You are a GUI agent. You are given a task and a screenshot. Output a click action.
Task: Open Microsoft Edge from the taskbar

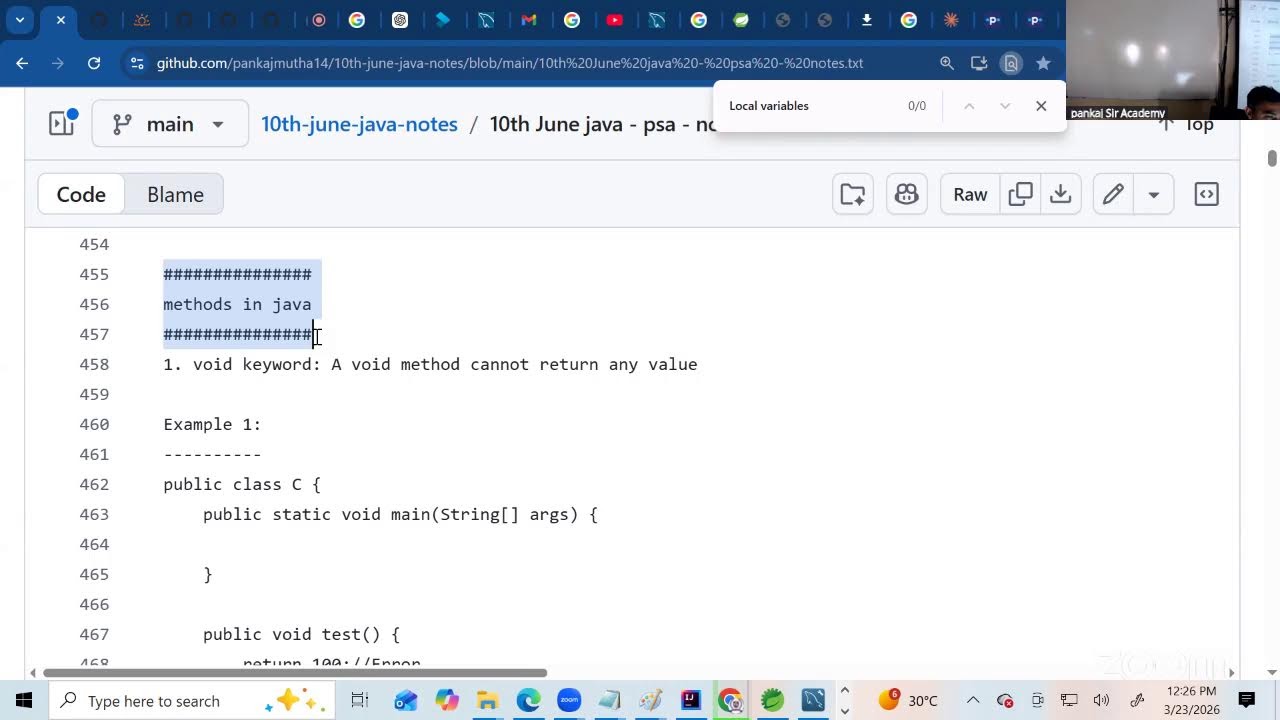528,700
